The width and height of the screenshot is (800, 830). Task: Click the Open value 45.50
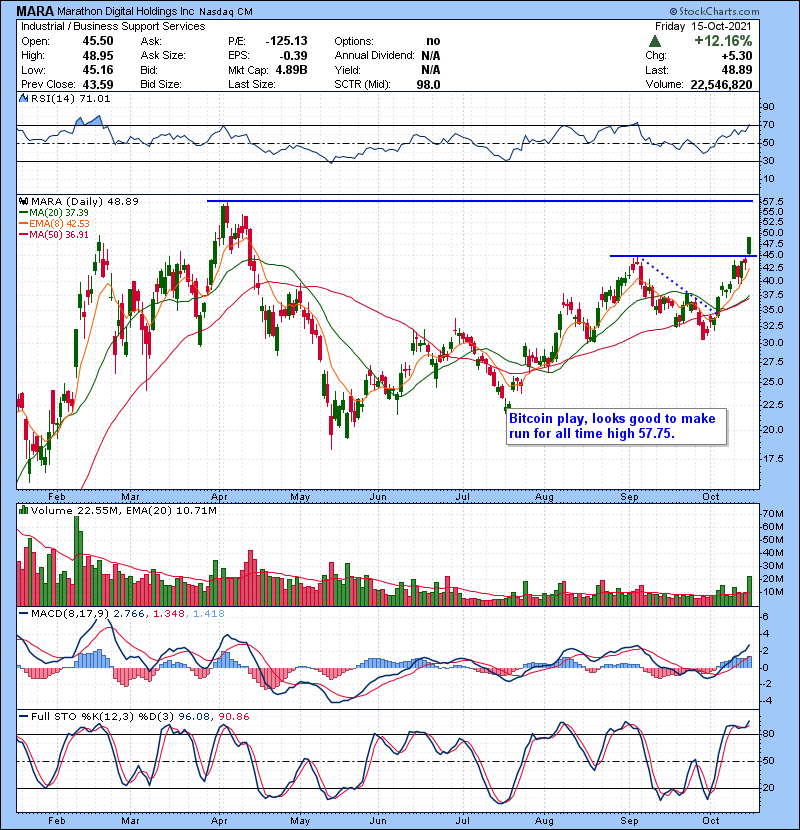(x=98, y=41)
